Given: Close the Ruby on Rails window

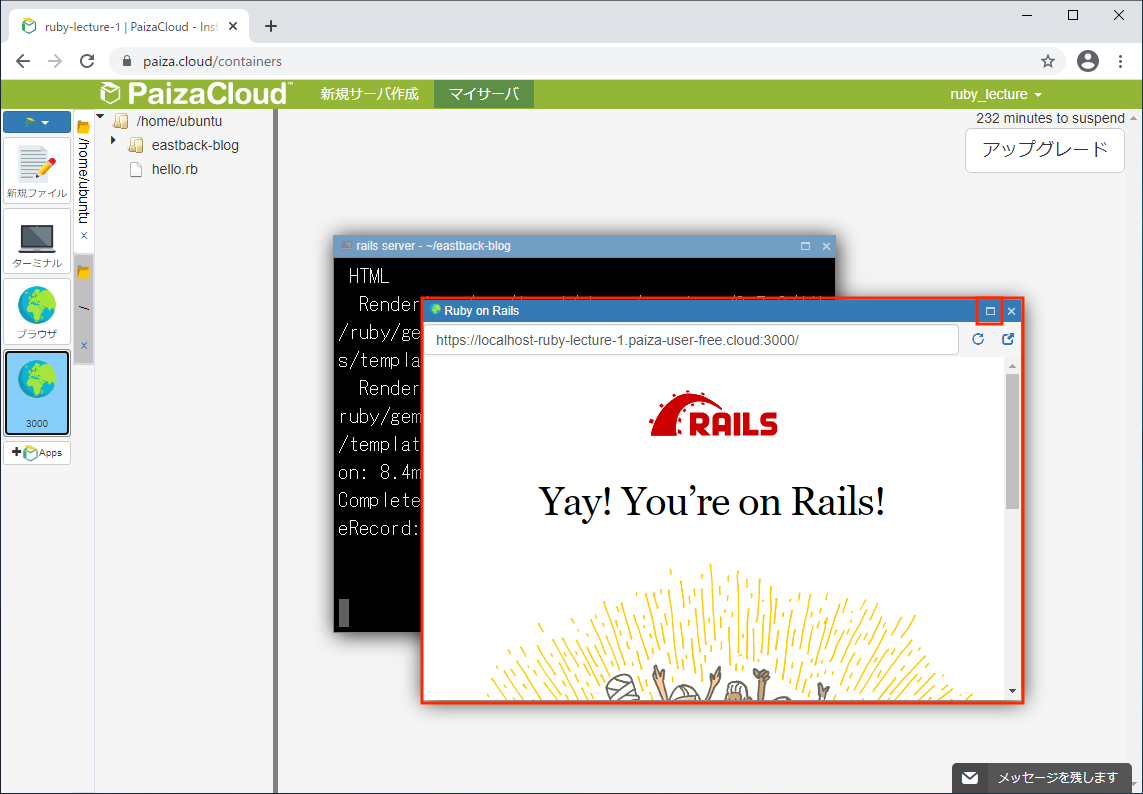Looking at the screenshot, I should [x=1011, y=311].
